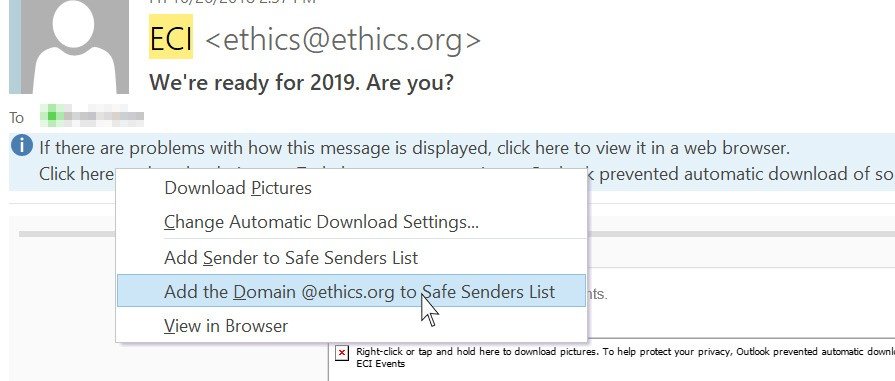Click the message date line above the sender
Image resolution: width=895 pixels, height=381 pixels.
(233, 2)
